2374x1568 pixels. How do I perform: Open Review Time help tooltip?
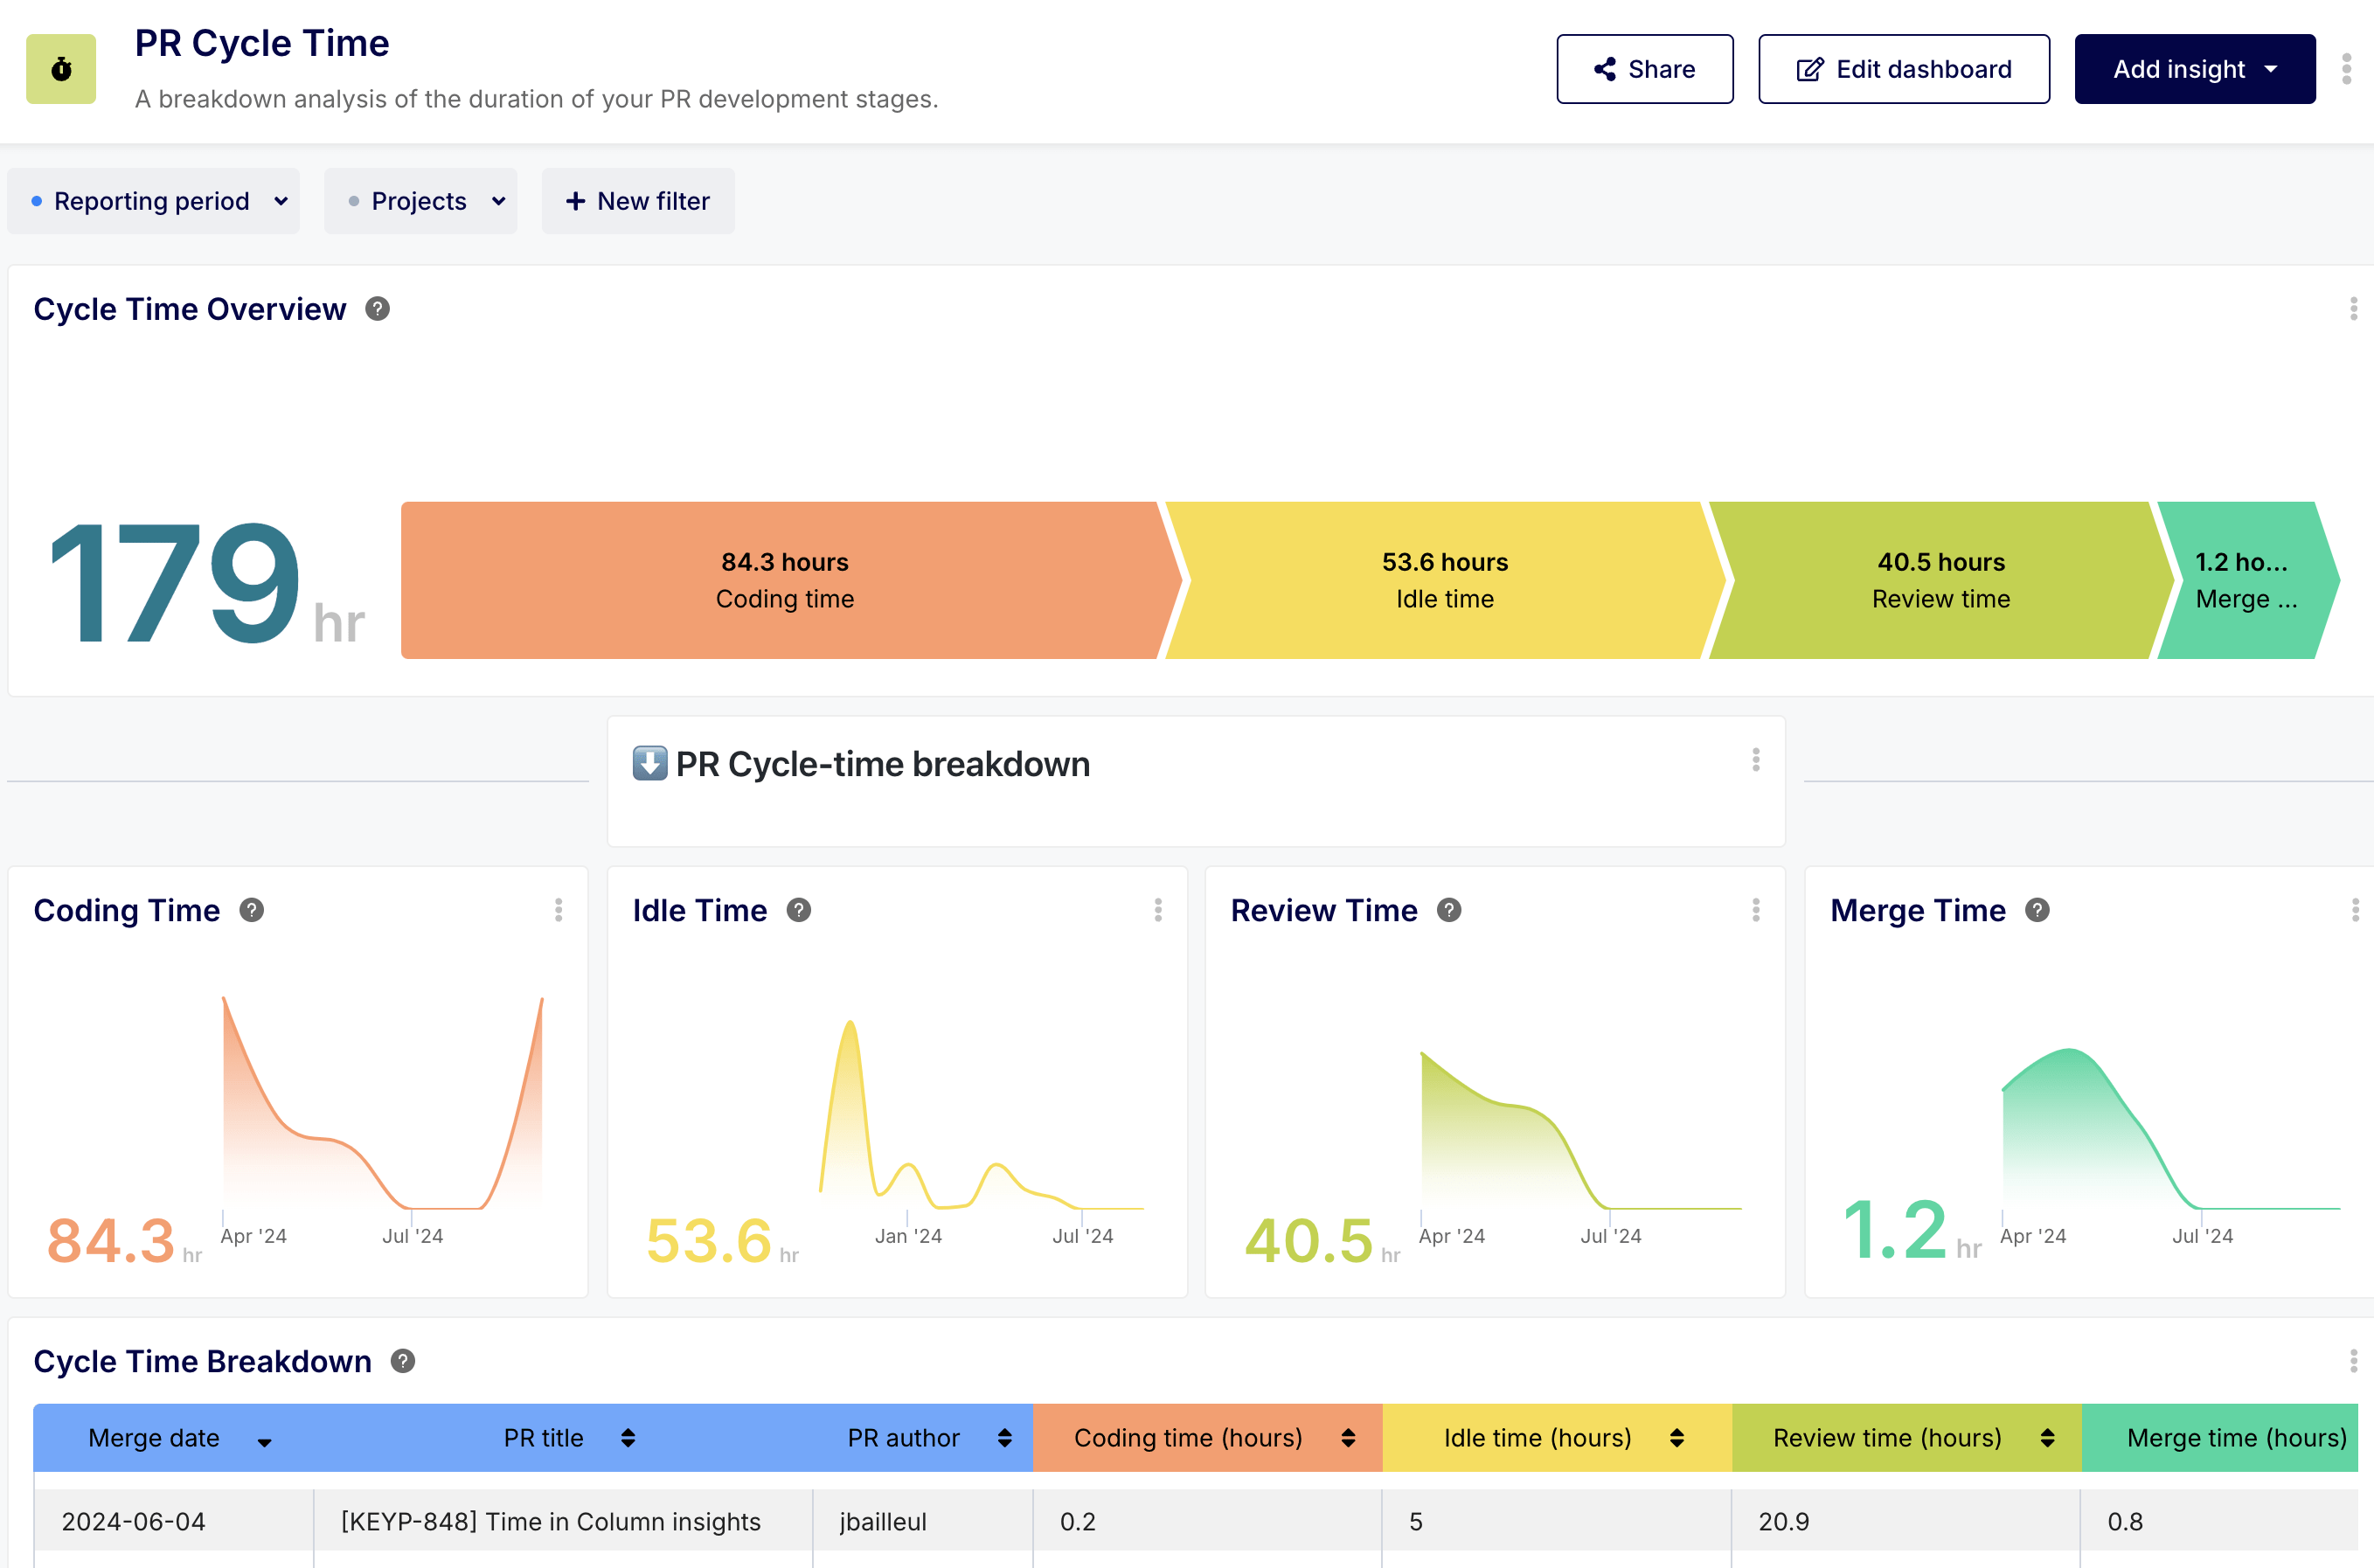1448,910
